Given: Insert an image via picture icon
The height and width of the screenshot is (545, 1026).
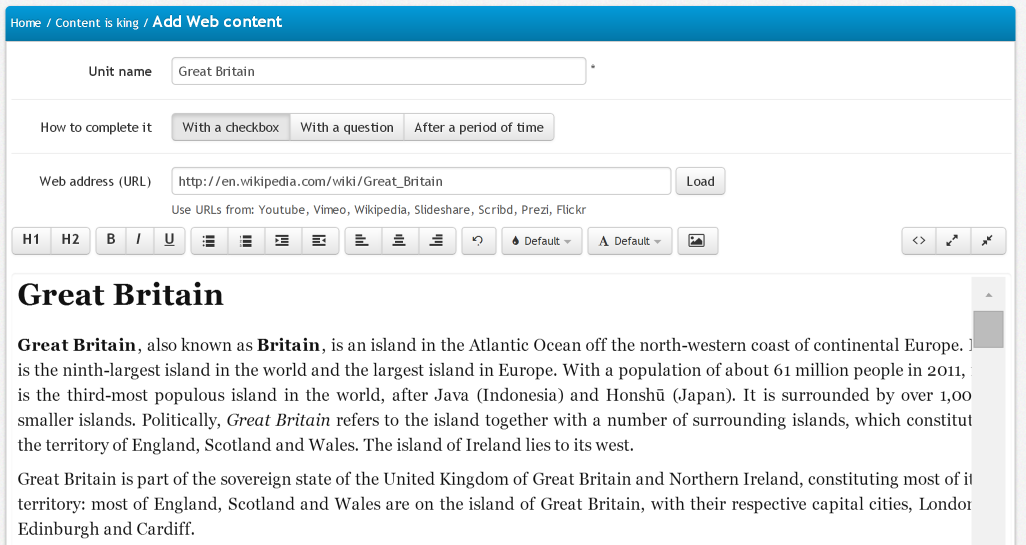Looking at the screenshot, I should pos(697,241).
